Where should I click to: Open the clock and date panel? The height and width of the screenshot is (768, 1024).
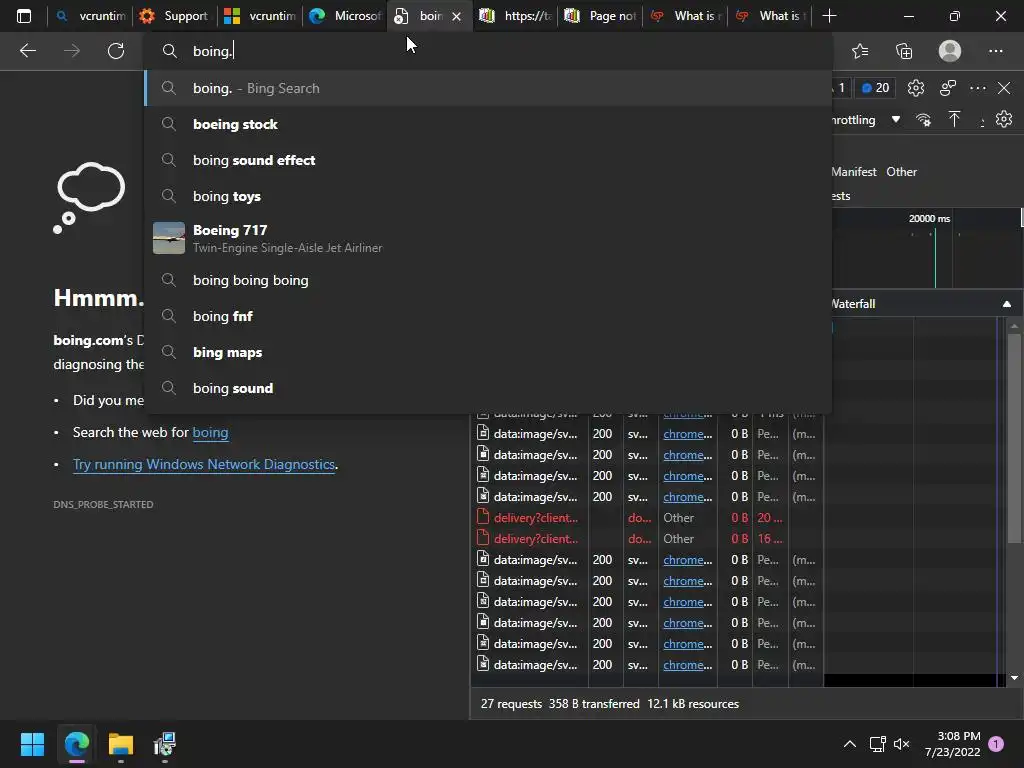click(x=952, y=744)
